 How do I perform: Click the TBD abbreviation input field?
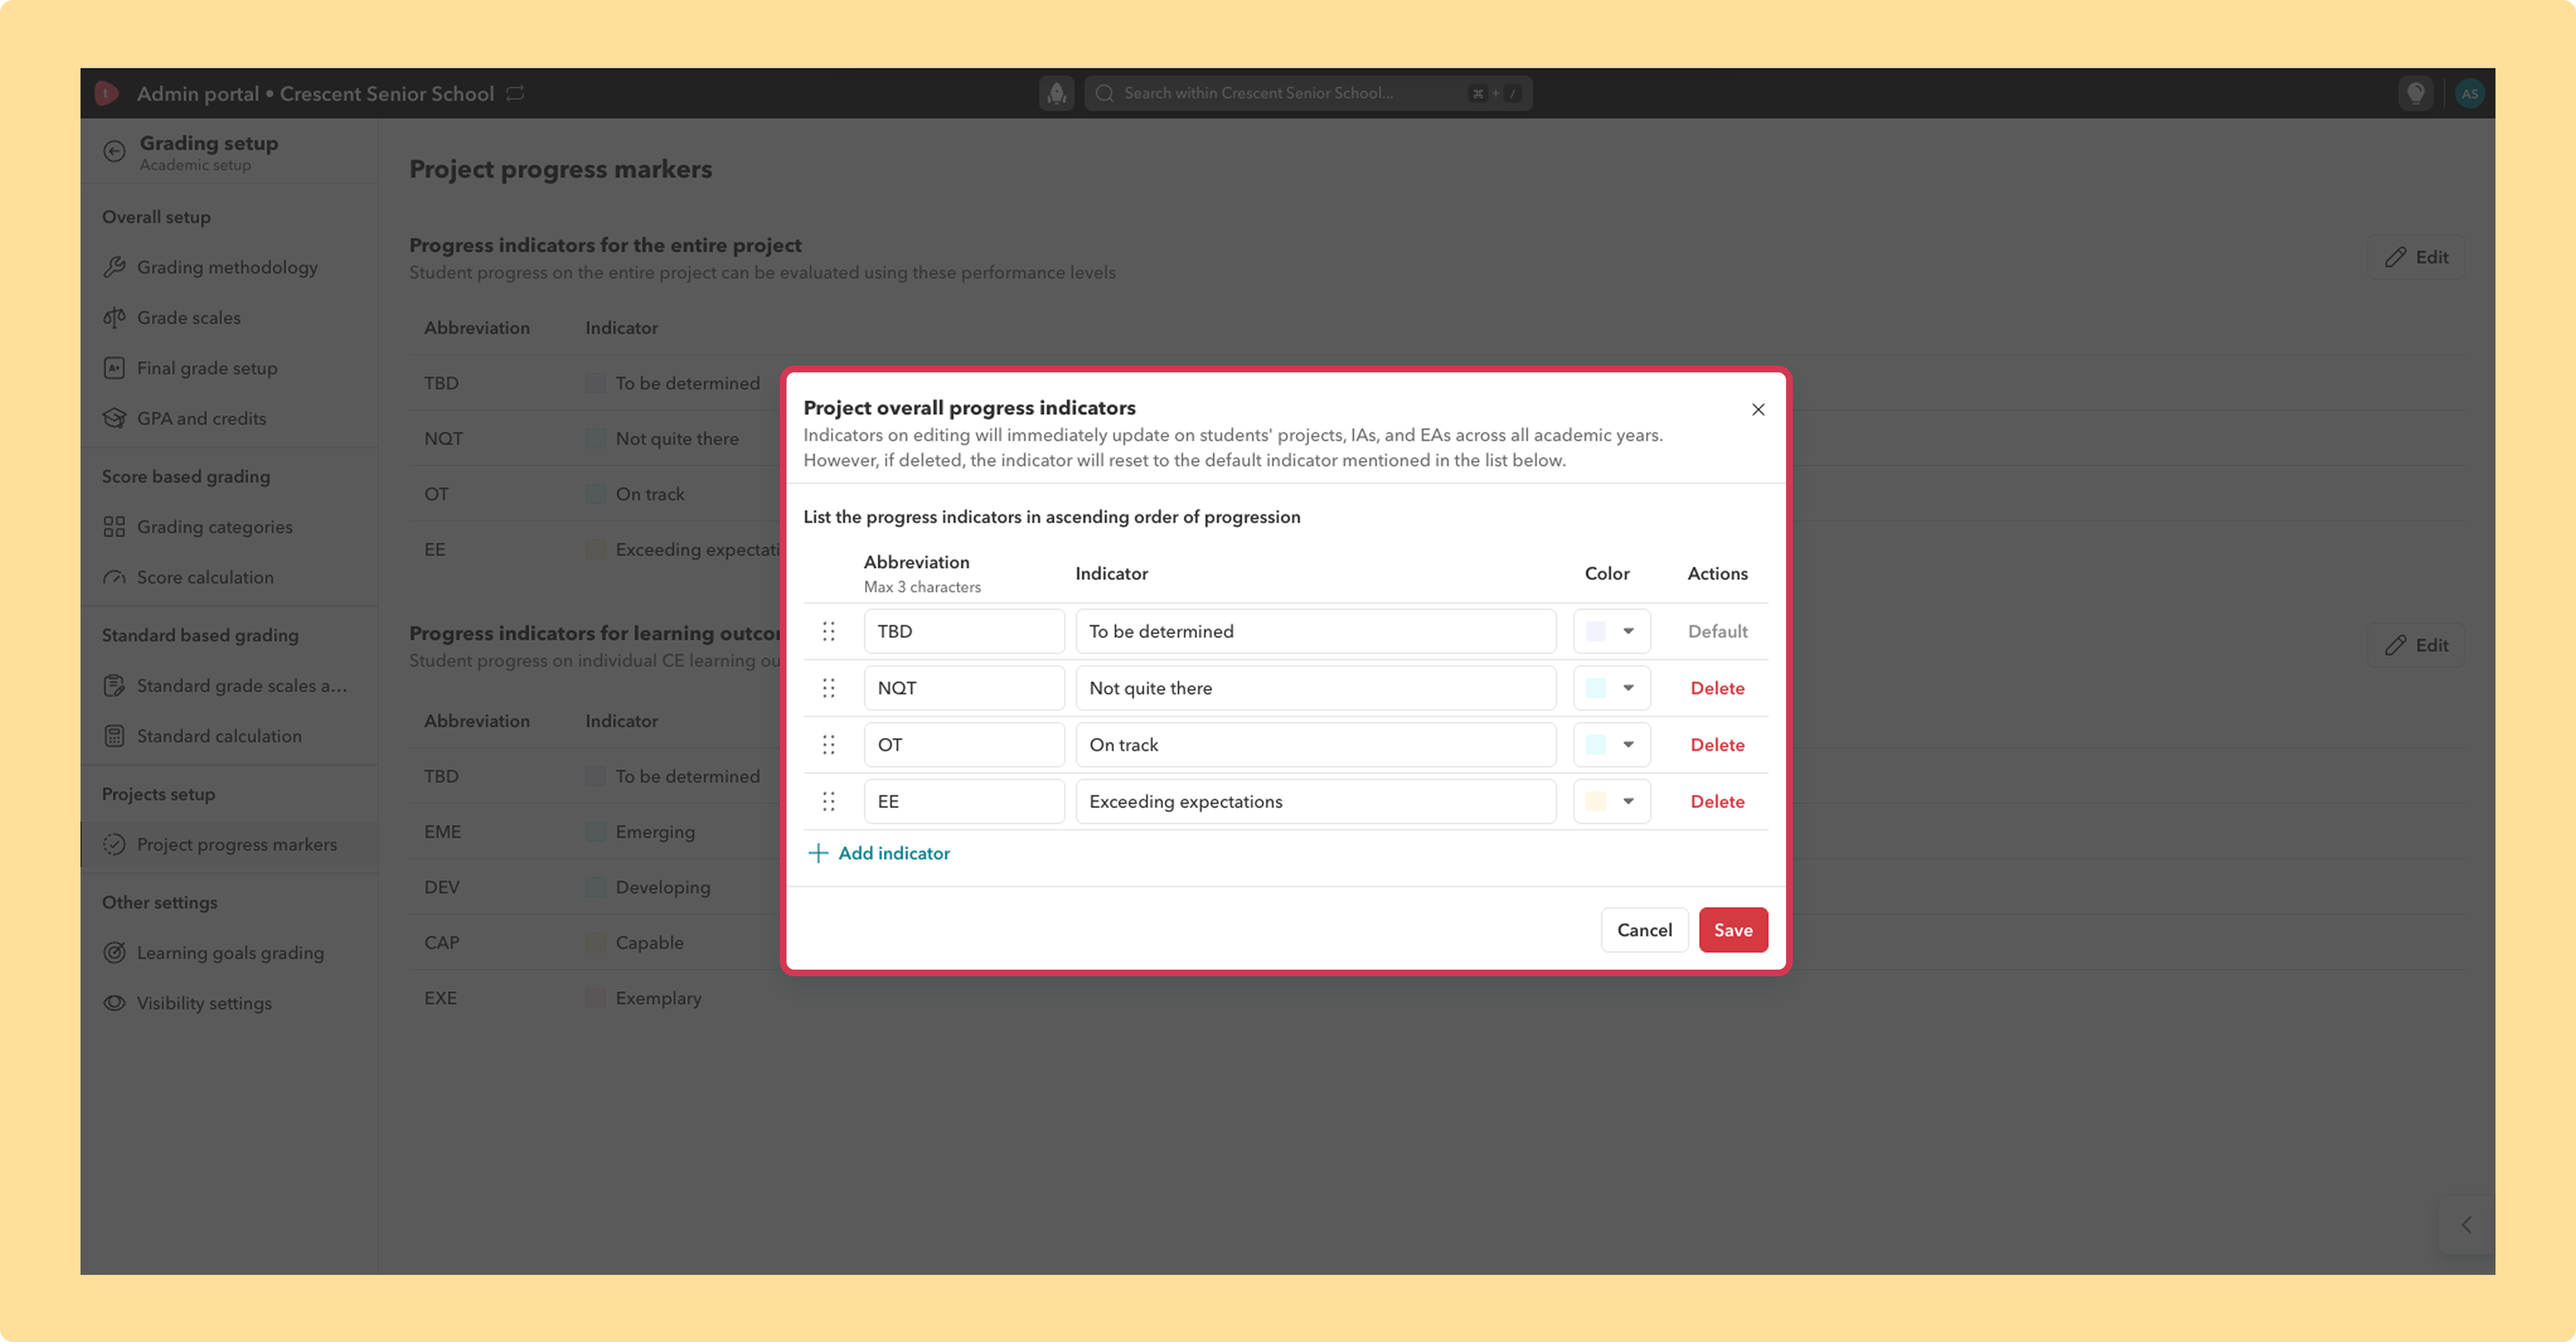coord(964,631)
